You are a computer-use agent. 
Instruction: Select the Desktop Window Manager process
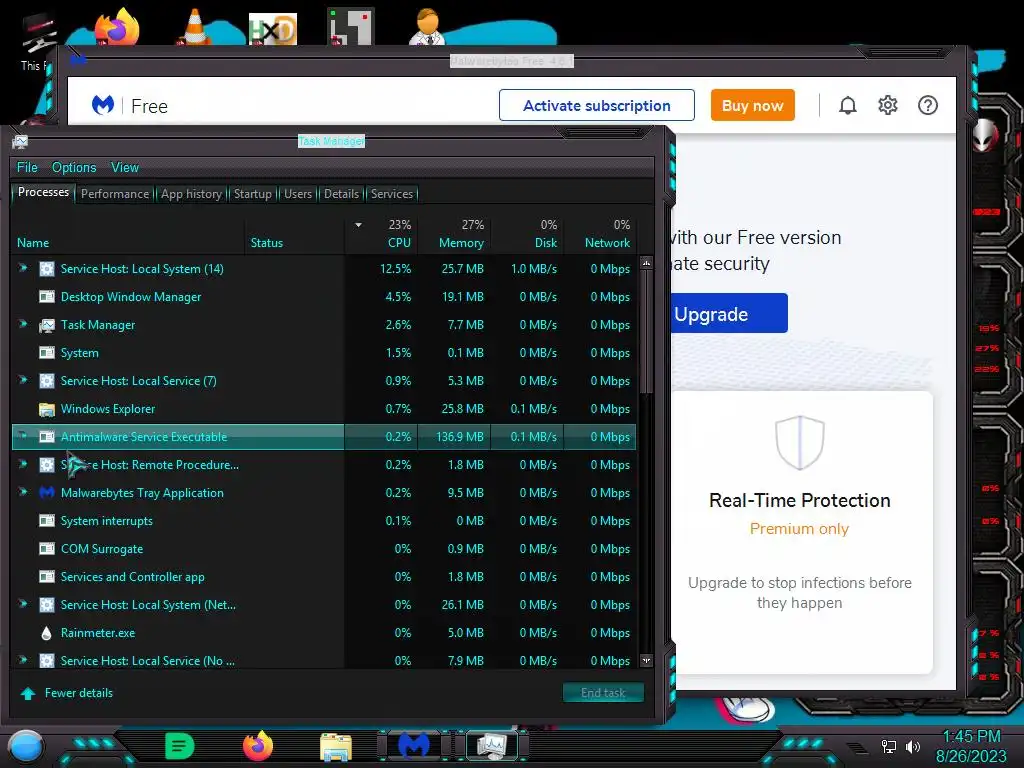[324, 297]
